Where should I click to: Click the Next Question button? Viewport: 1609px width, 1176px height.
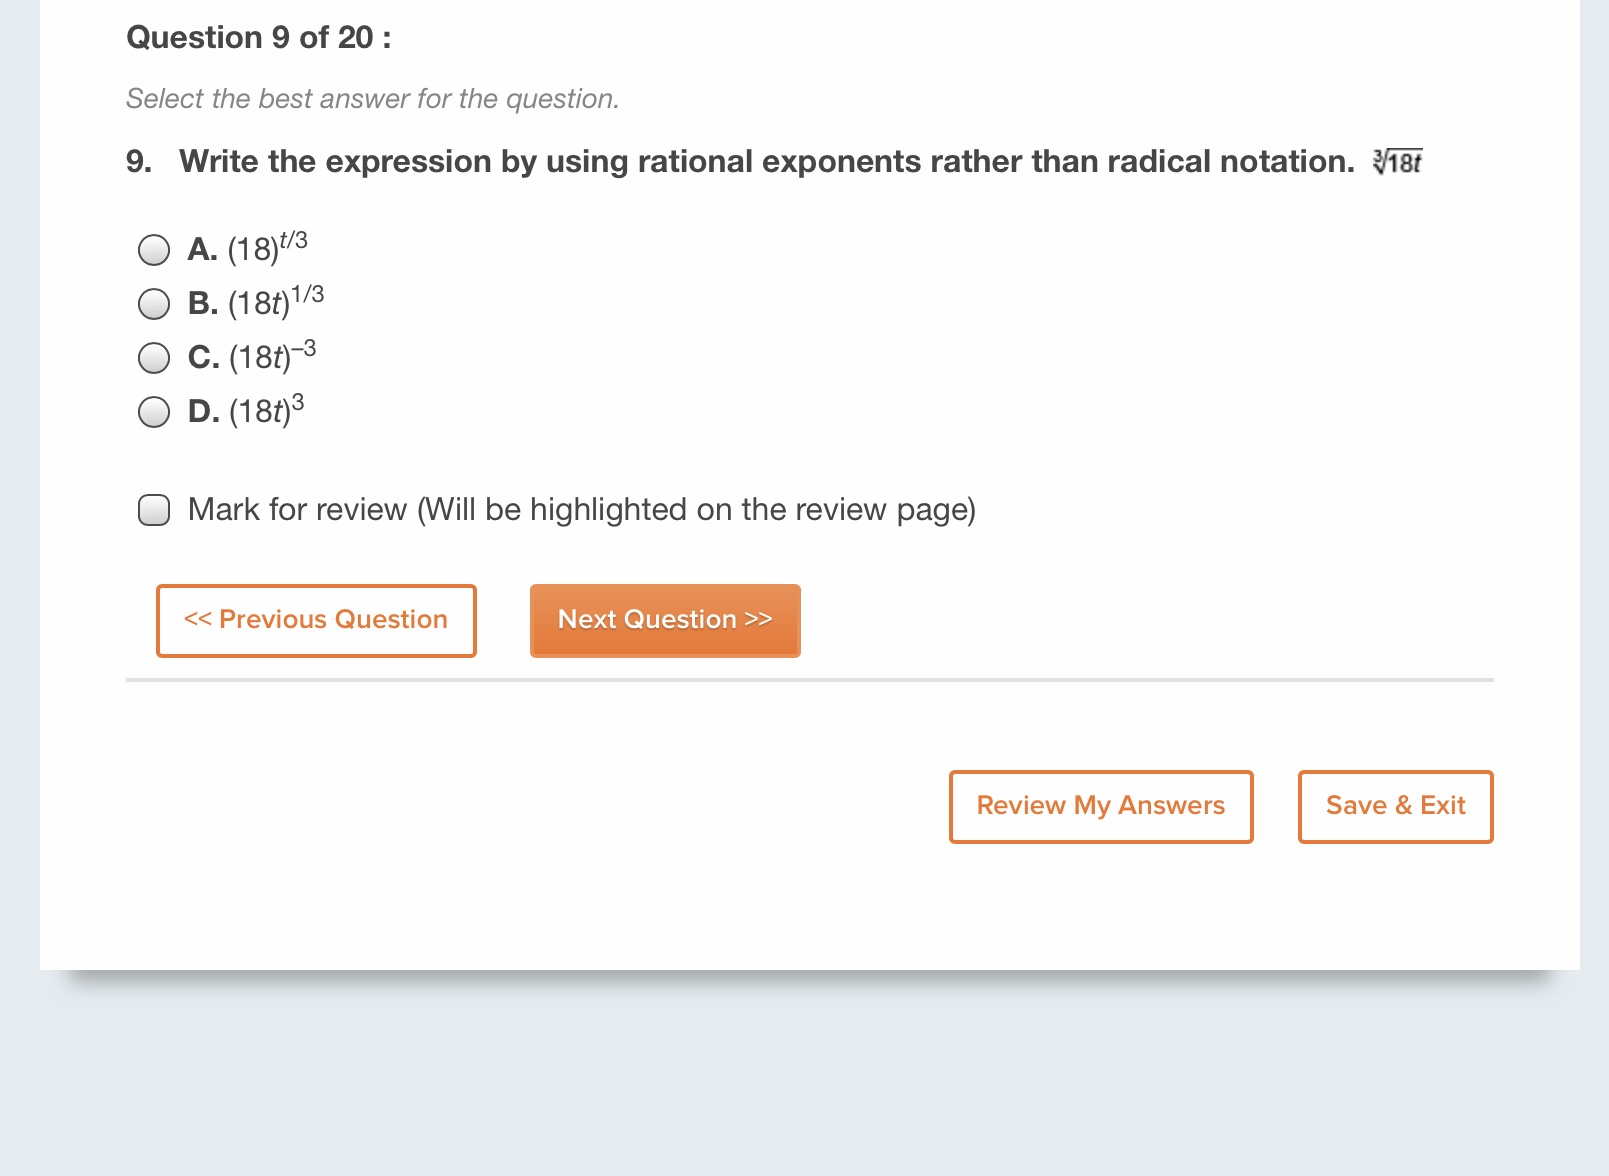point(664,620)
